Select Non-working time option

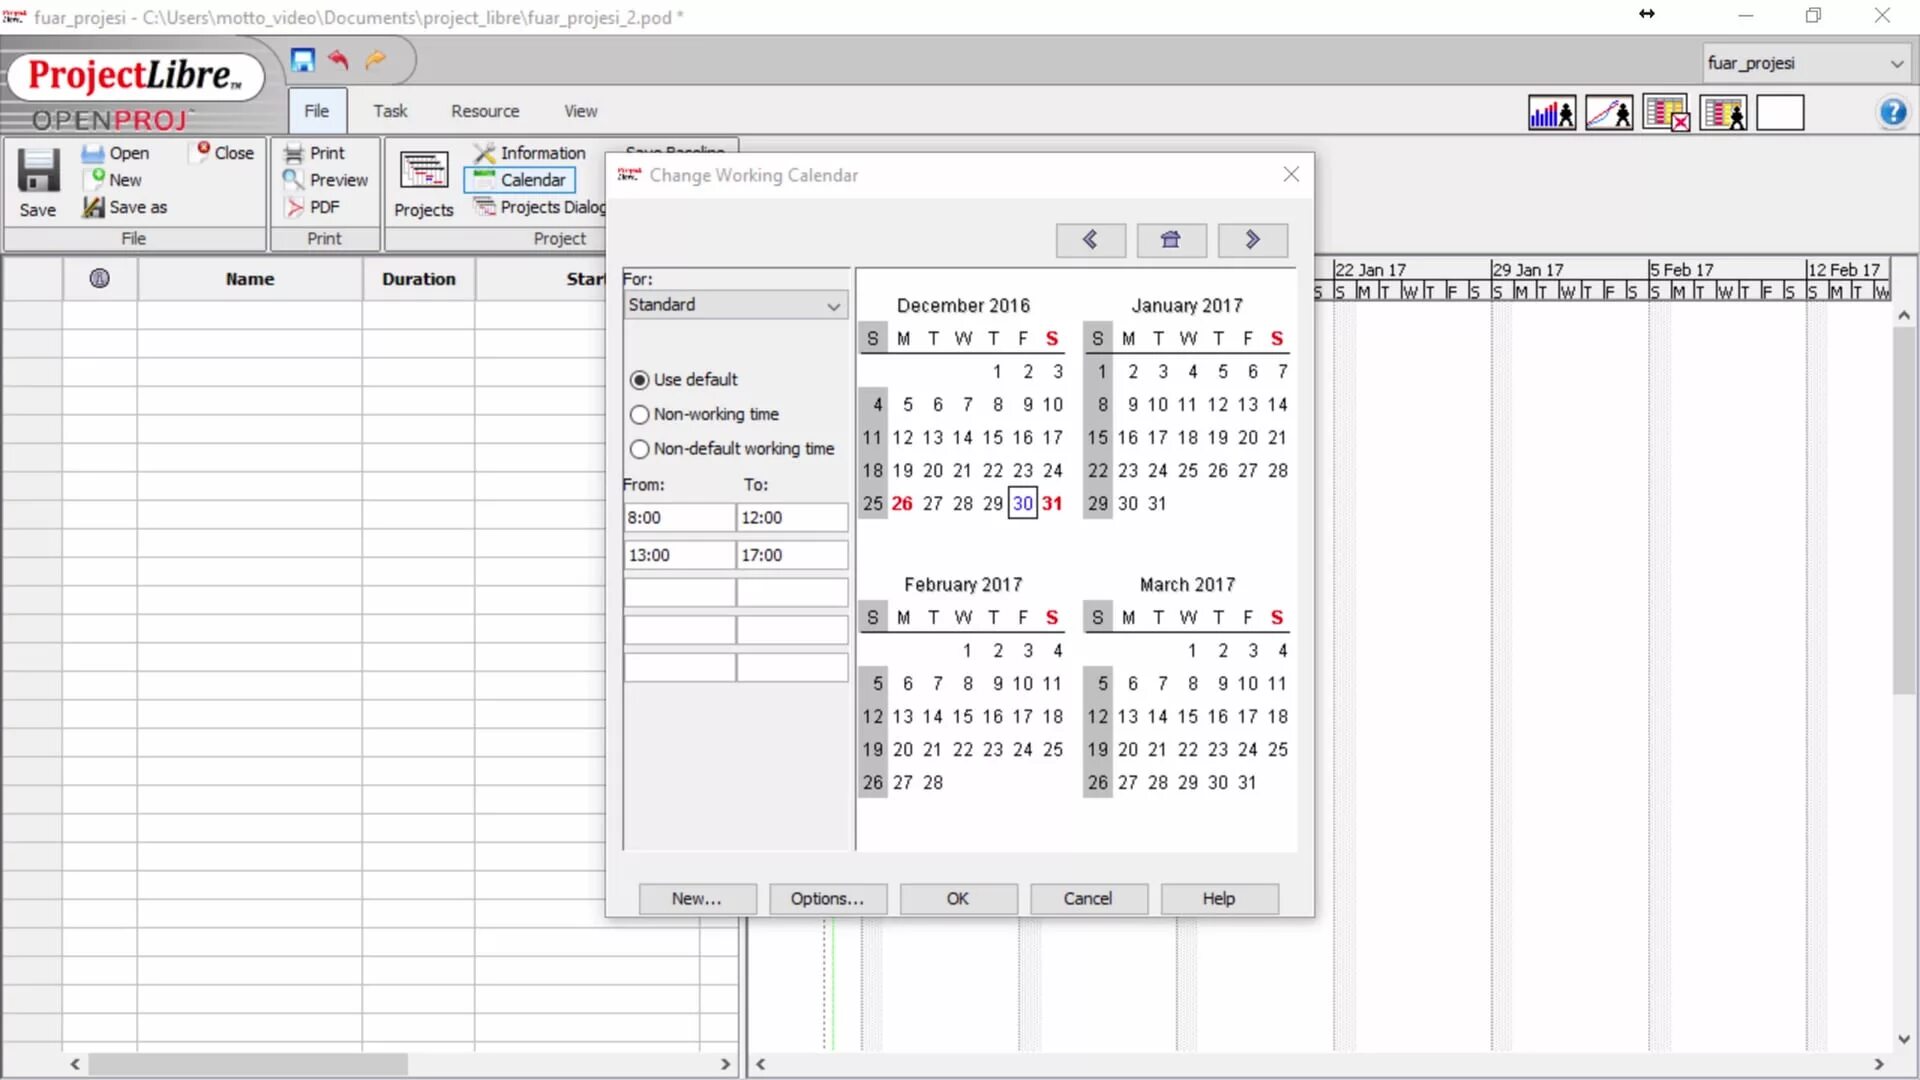pyautogui.click(x=640, y=414)
